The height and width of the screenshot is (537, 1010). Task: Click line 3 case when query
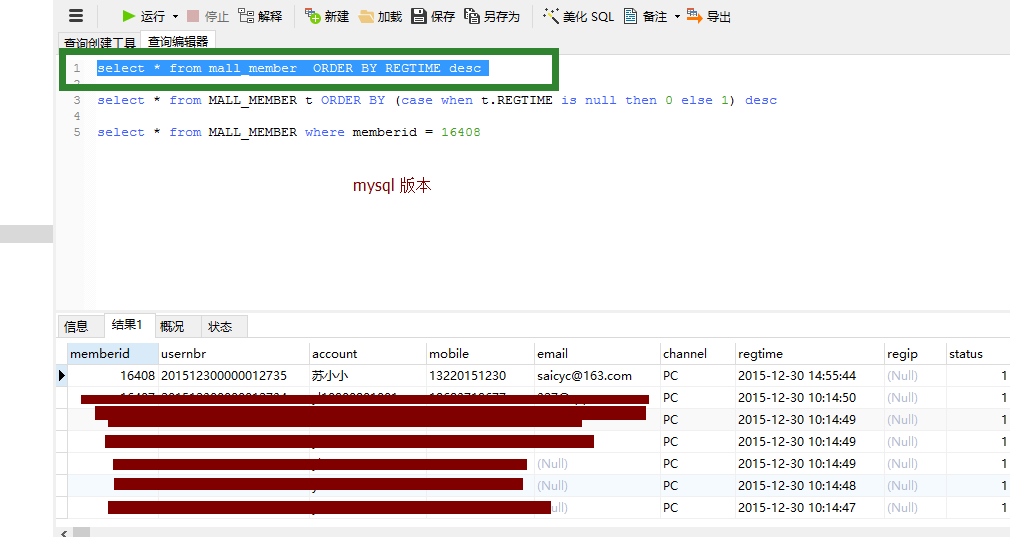[x=437, y=100]
